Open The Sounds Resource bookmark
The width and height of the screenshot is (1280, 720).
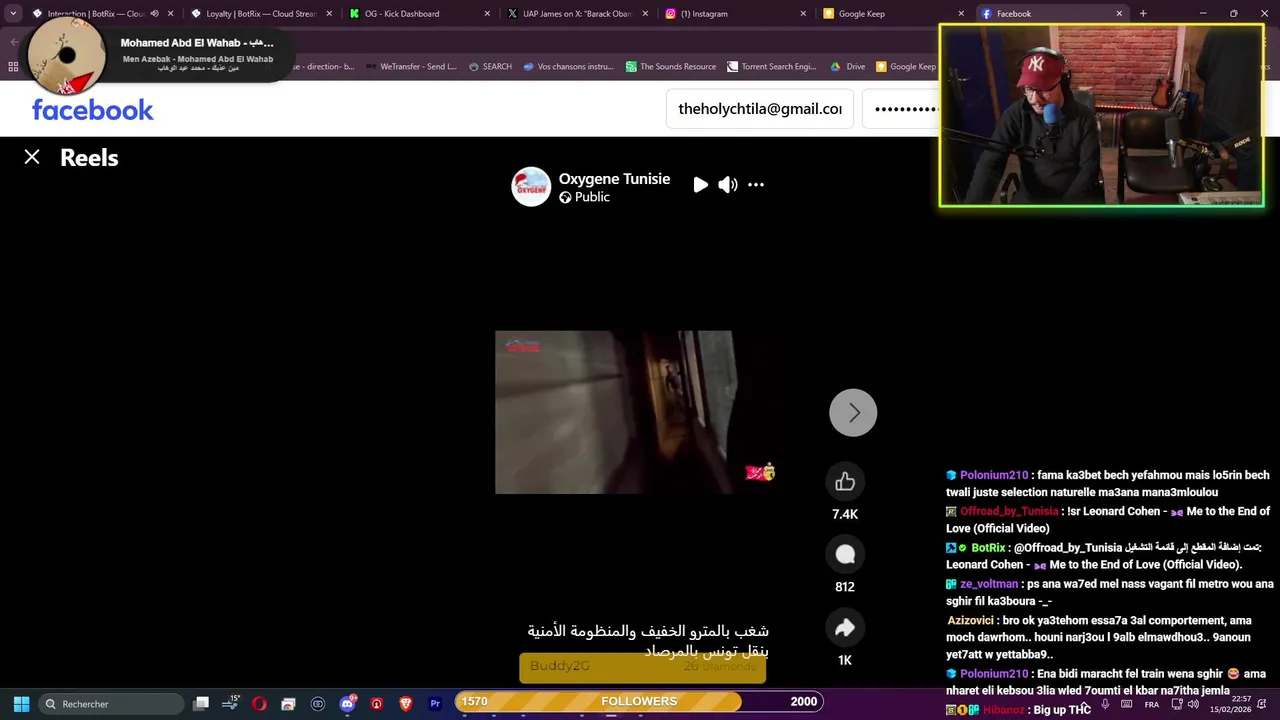coord(671,67)
